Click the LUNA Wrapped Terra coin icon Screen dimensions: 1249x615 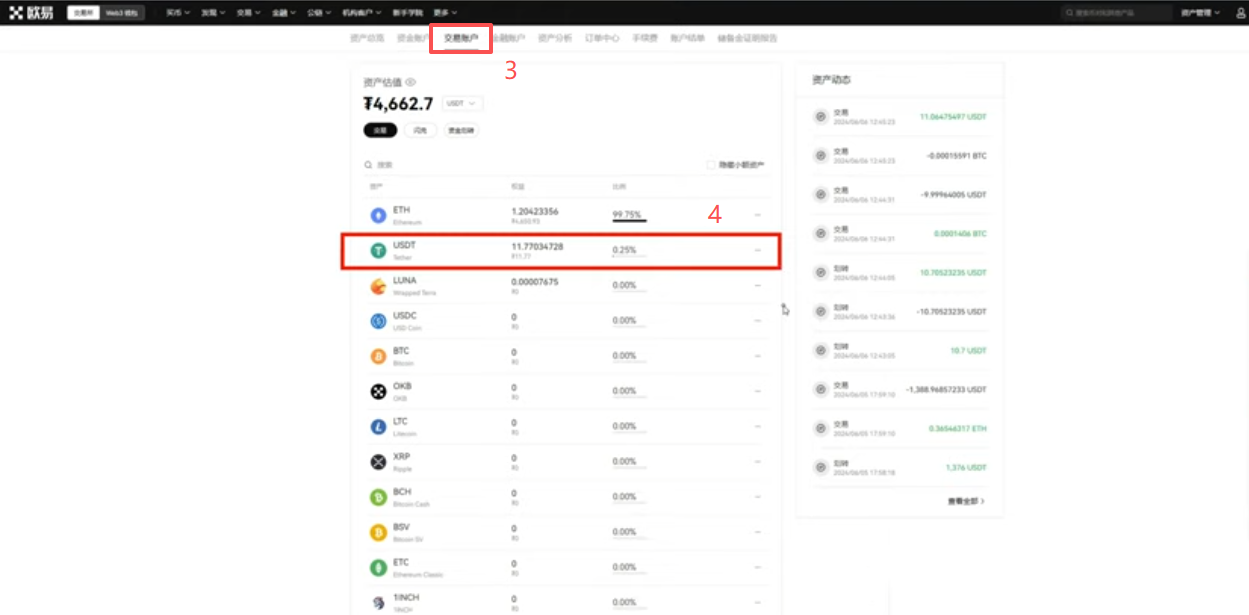(x=378, y=286)
